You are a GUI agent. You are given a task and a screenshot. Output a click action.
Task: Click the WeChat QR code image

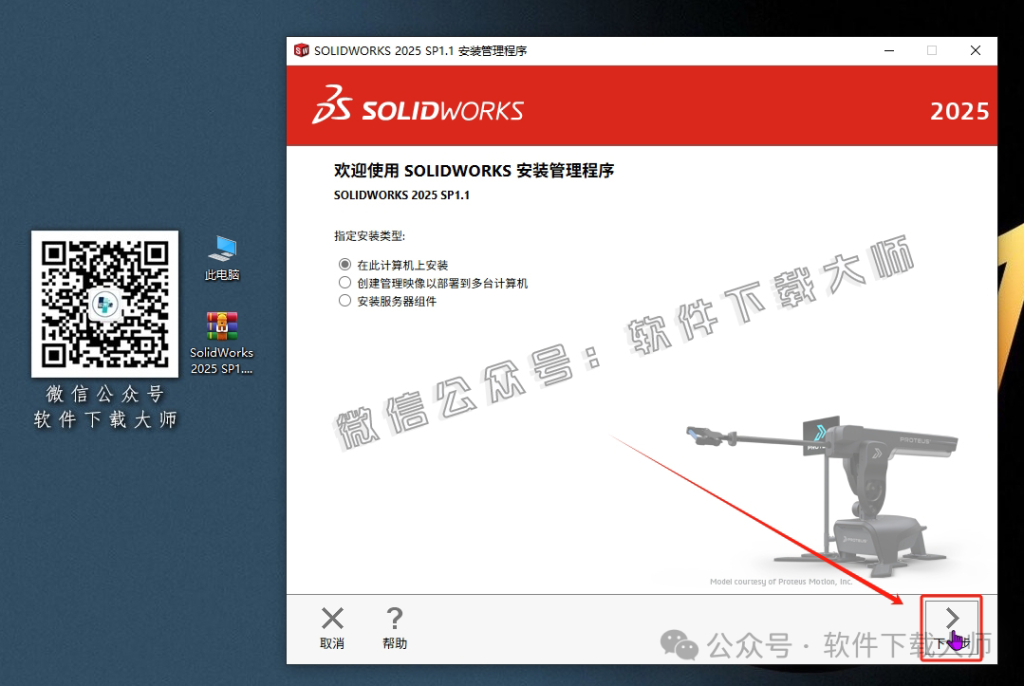click(104, 303)
